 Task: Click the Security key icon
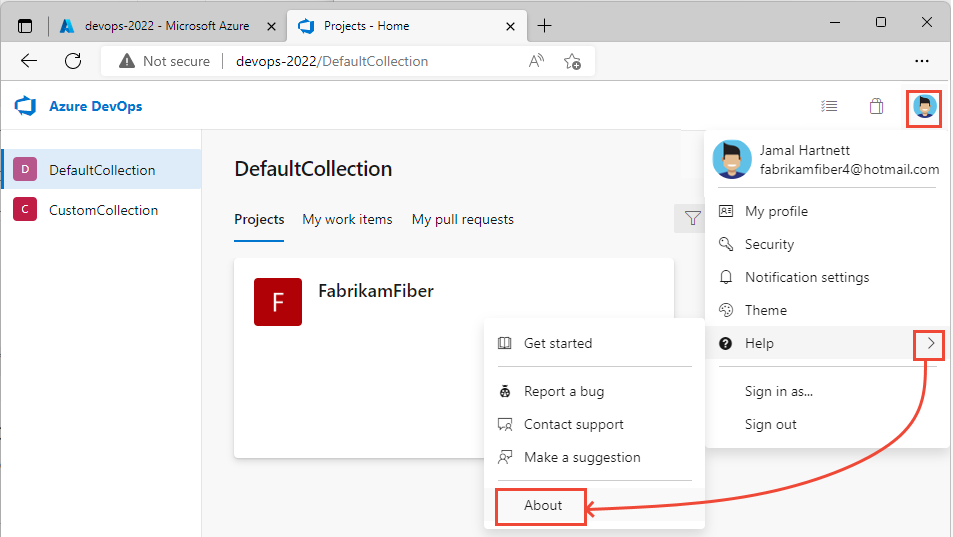[x=726, y=244]
